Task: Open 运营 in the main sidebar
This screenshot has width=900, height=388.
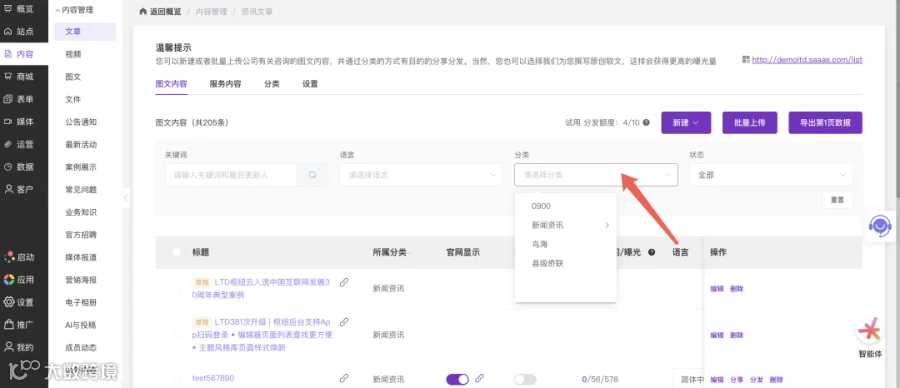Action: click(x=19, y=145)
